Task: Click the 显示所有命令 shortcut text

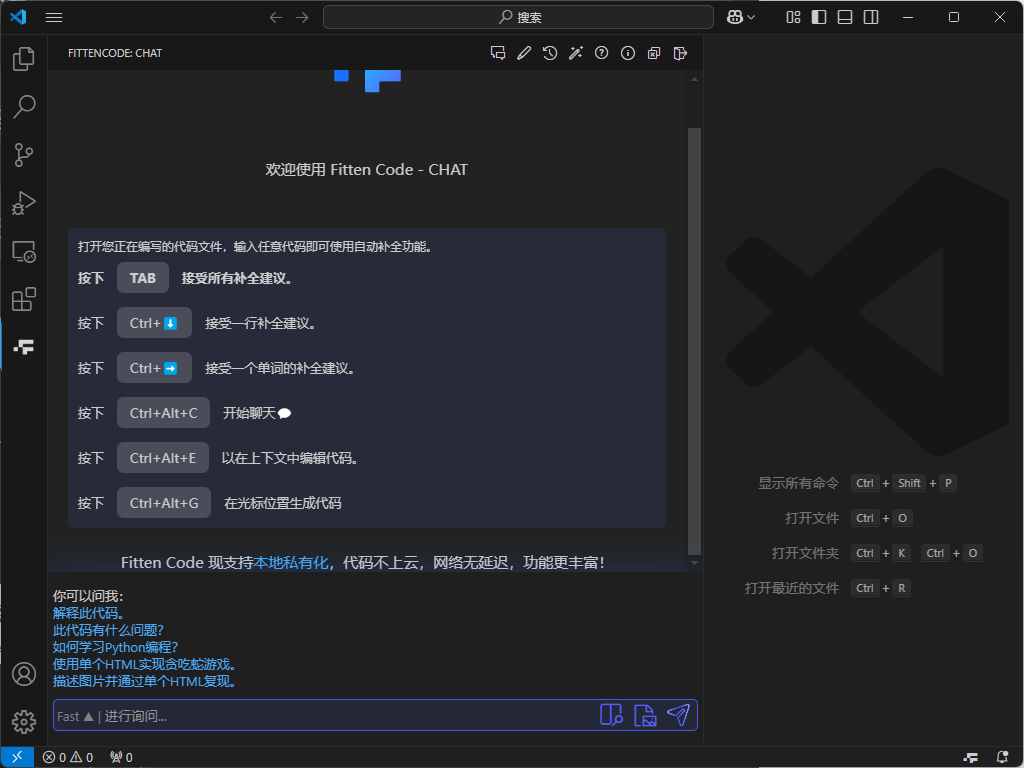Action: point(798,483)
